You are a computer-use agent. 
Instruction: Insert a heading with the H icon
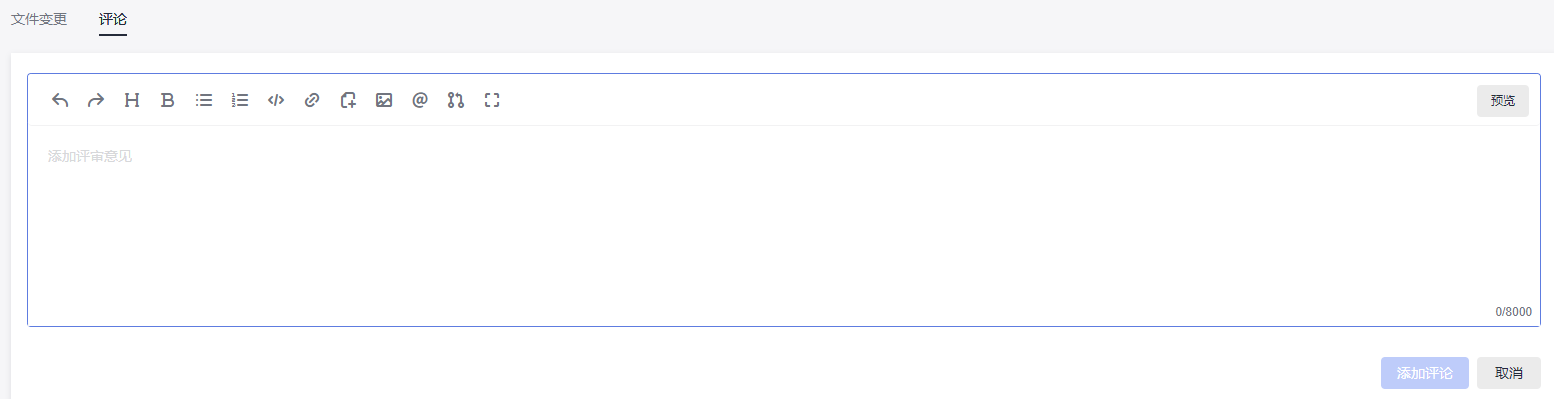(132, 100)
